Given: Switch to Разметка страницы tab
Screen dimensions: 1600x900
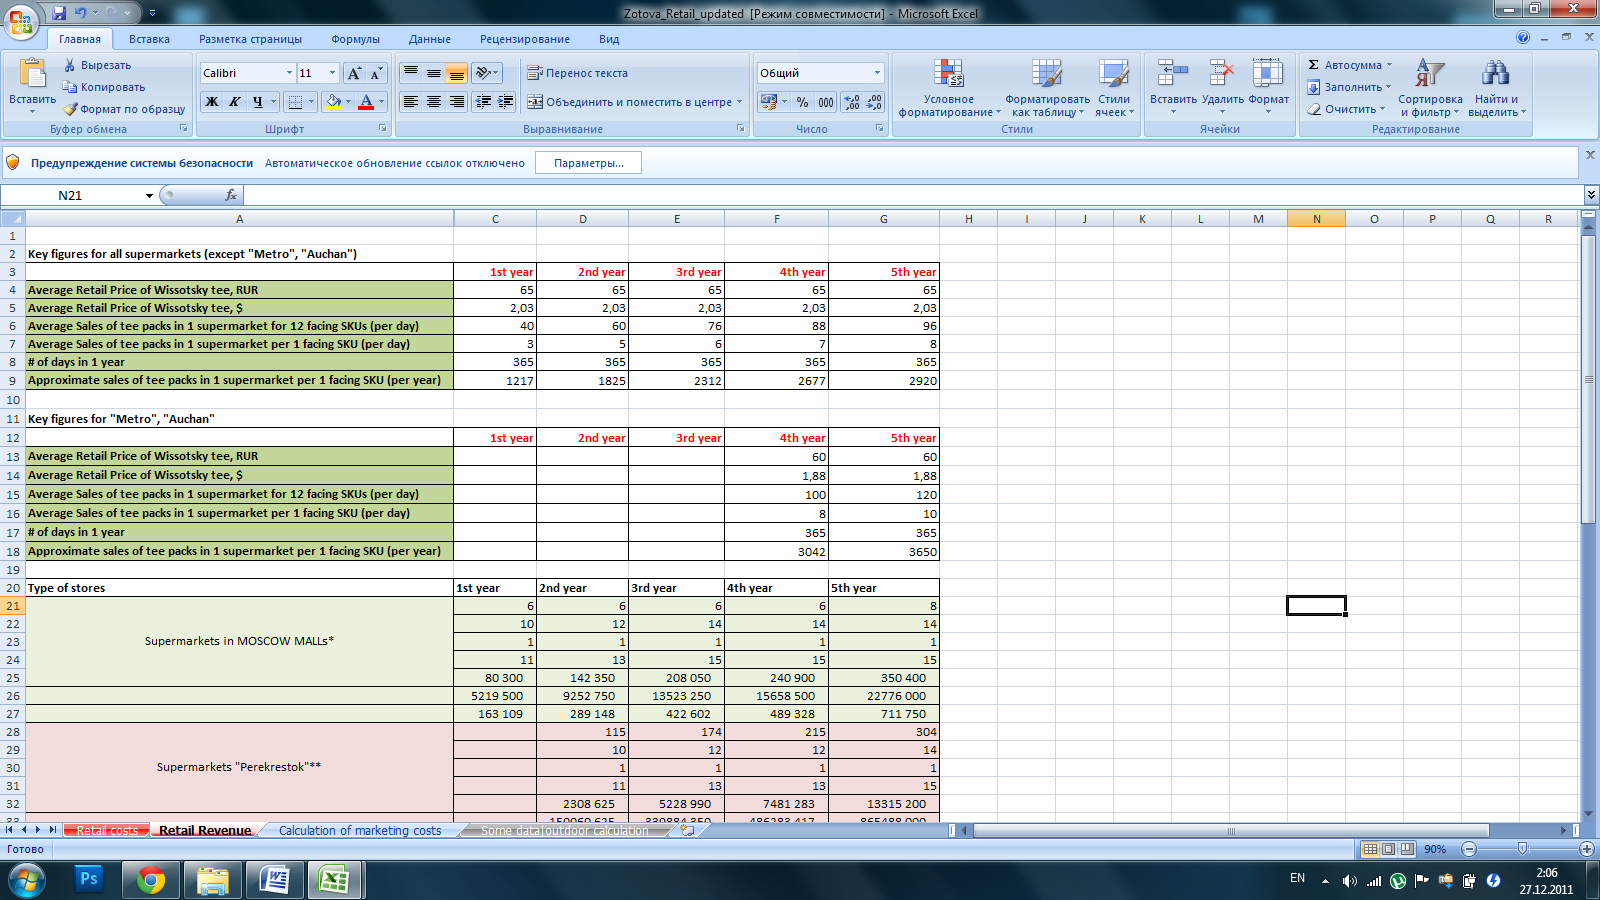Looking at the screenshot, I should [250, 39].
